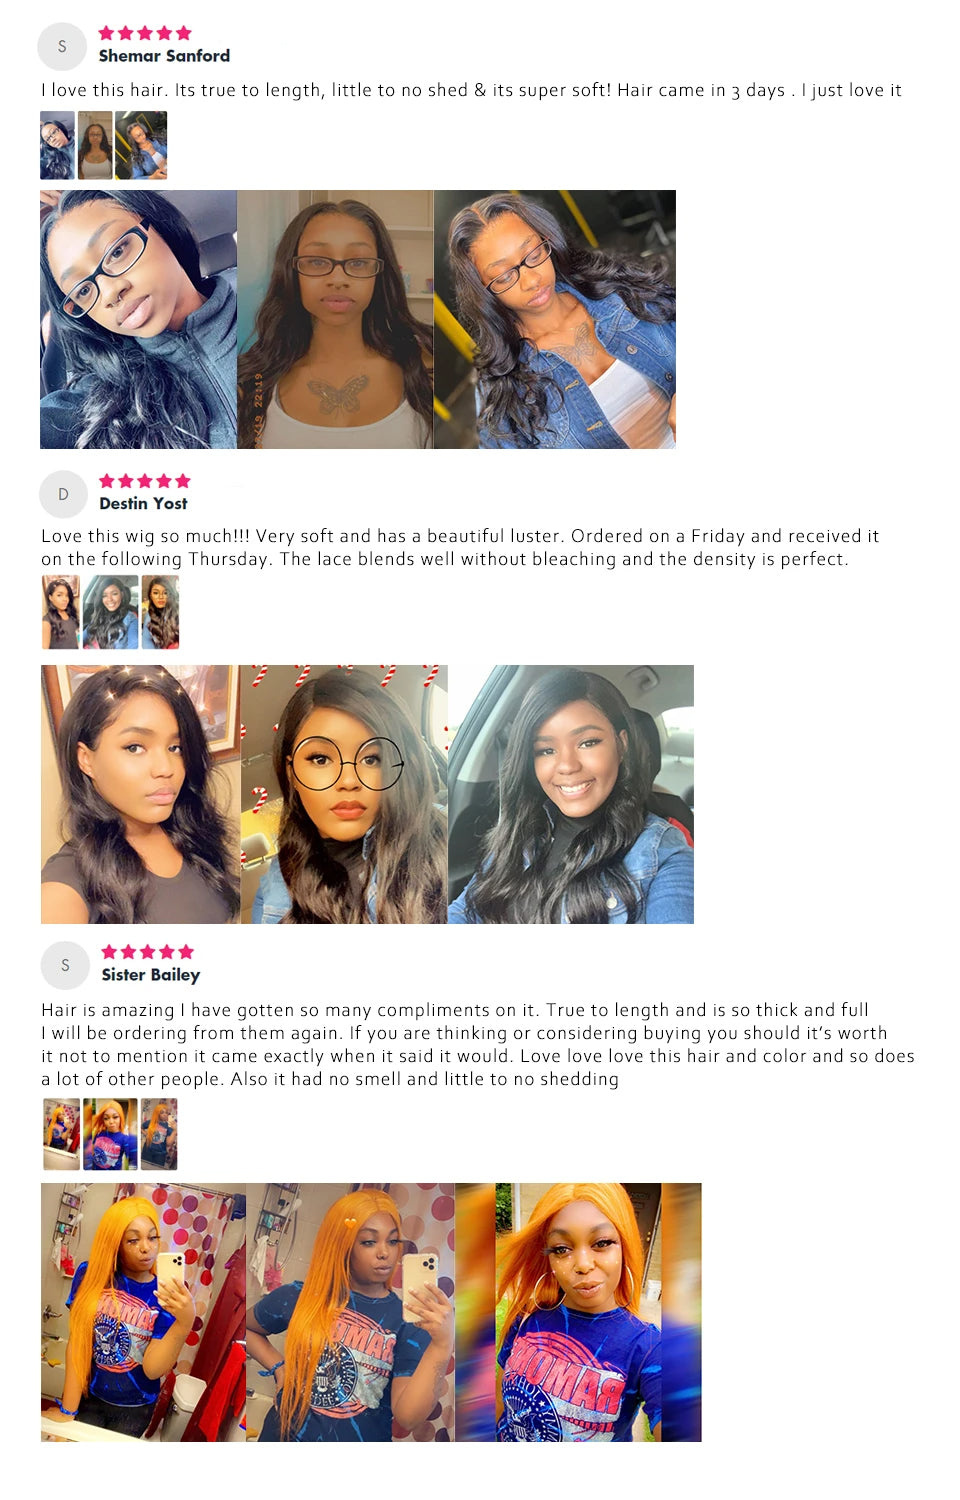The image size is (960, 1500).
Task: Open large photo of smiling woman in car
Action: (x=571, y=794)
